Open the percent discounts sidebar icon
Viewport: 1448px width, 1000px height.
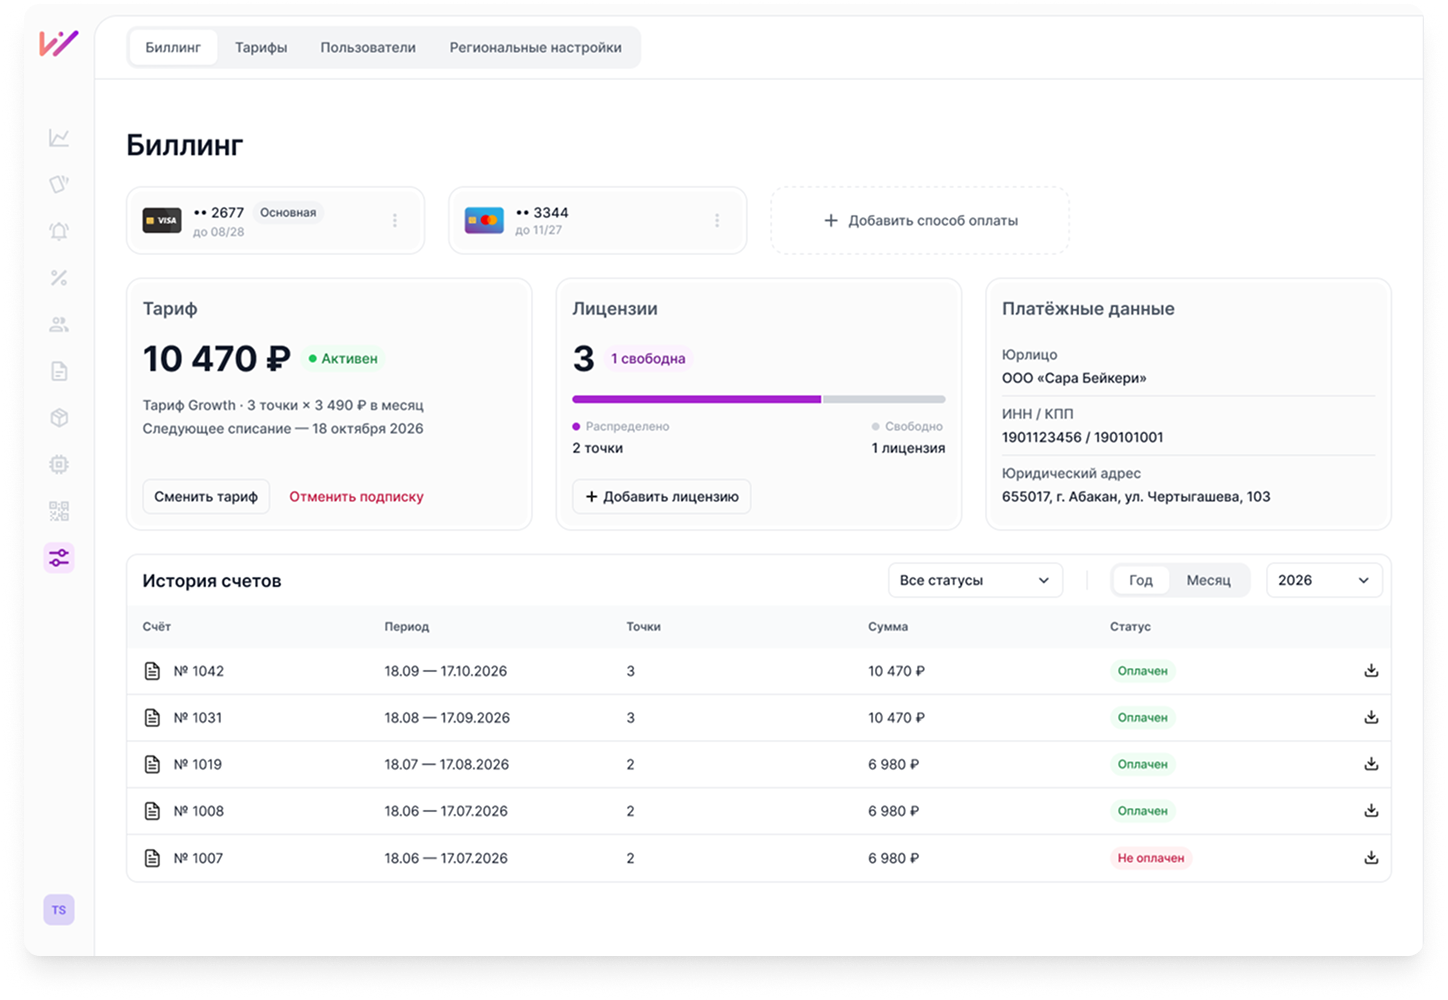[x=59, y=278]
